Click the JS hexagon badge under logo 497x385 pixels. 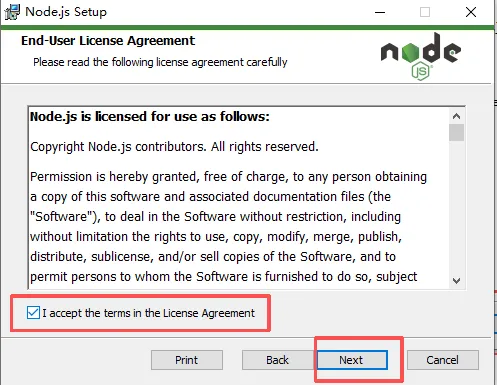pyautogui.click(x=421, y=71)
